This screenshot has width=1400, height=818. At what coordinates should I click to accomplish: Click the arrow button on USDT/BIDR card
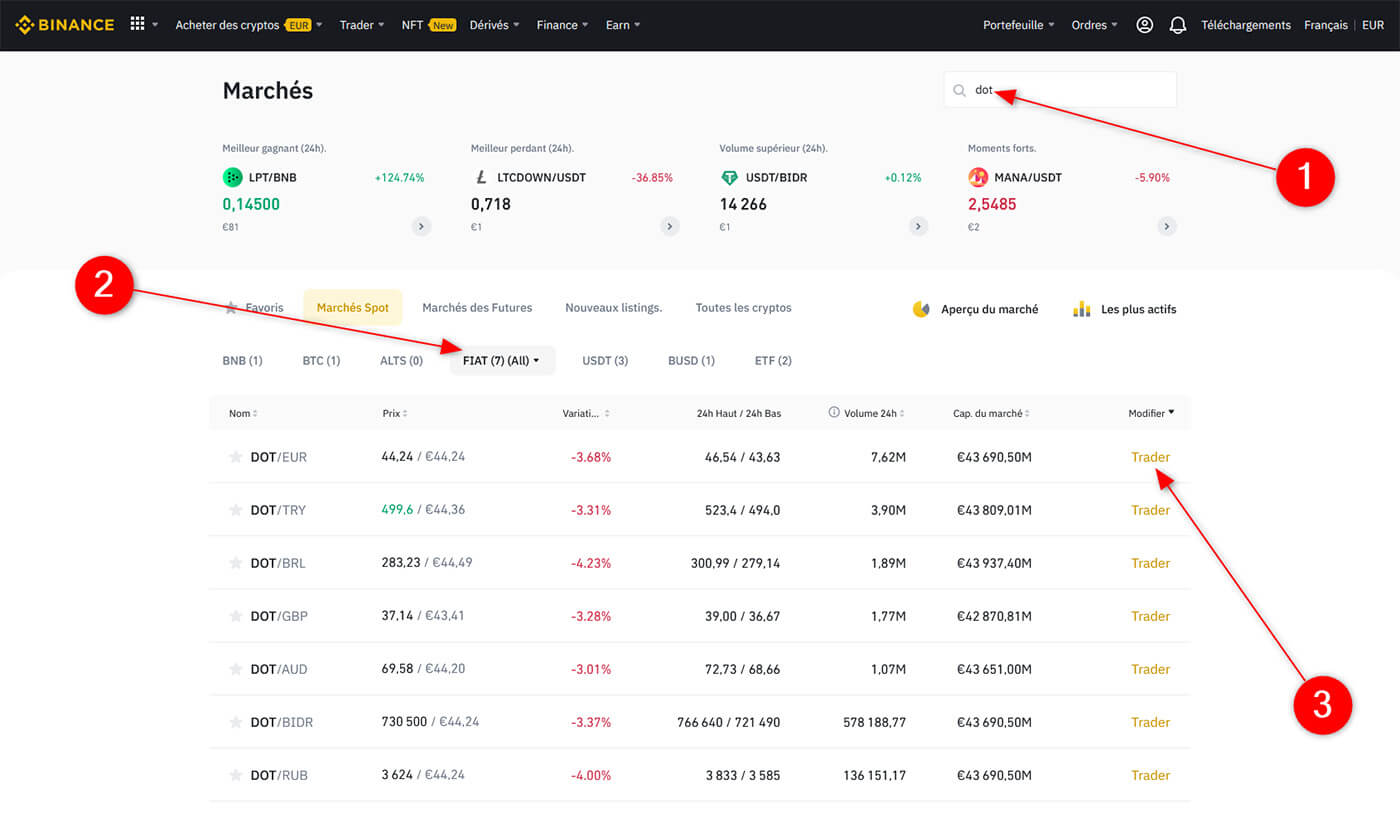tap(918, 226)
